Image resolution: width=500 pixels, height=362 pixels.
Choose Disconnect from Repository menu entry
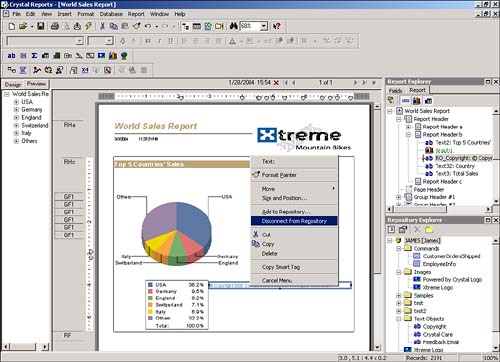point(294,221)
